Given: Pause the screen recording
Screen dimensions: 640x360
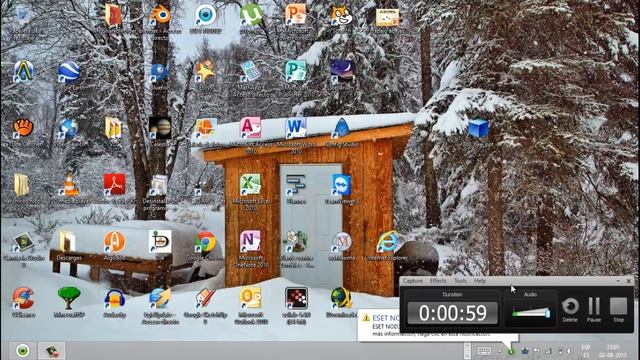Looking at the screenshot, I should pyautogui.click(x=594, y=309).
